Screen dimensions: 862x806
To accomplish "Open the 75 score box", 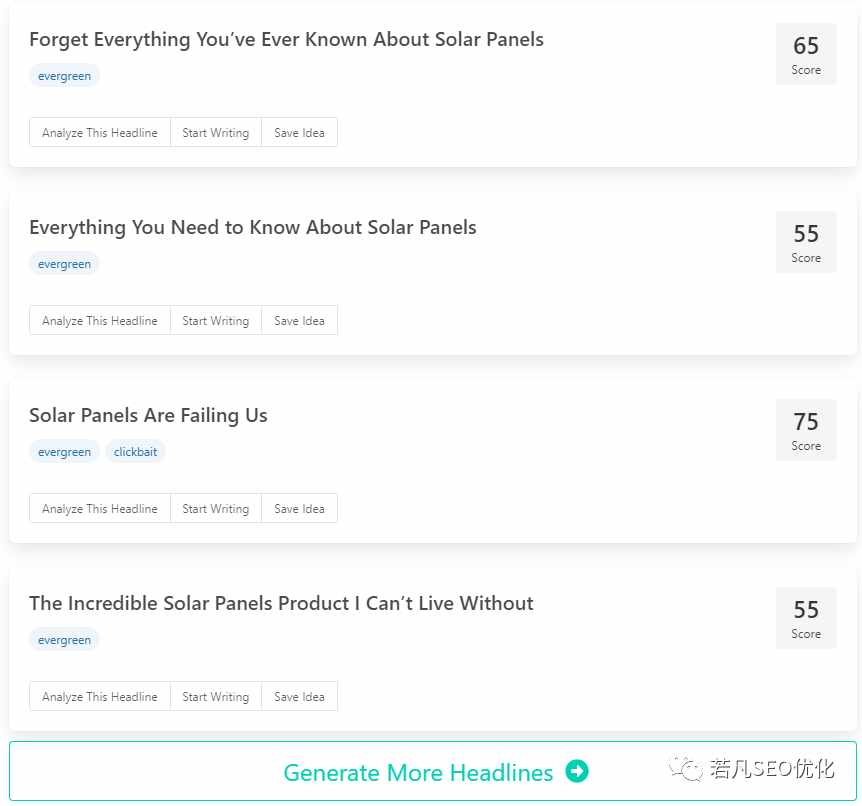I will coord(806,430).
